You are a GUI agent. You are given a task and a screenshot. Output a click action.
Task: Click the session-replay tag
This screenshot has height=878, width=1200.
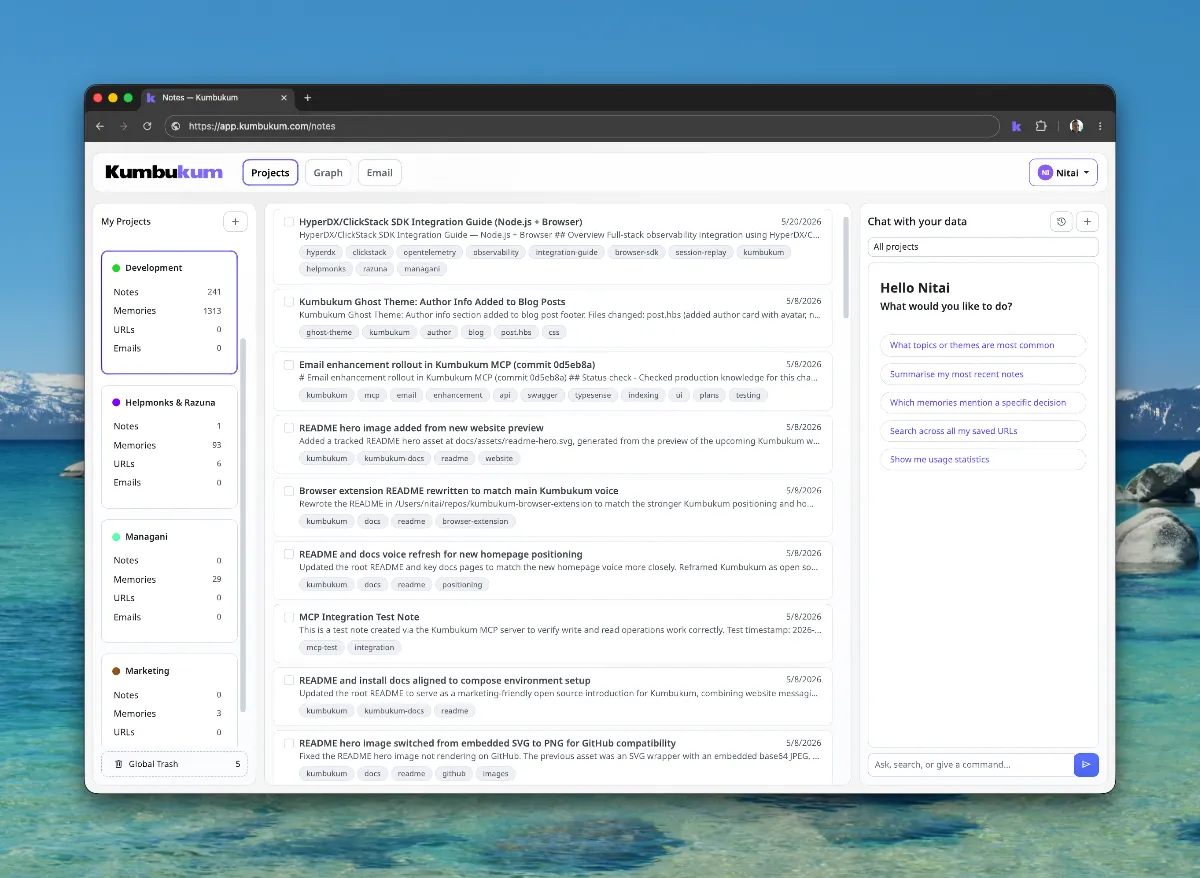[x=702, y=252]
